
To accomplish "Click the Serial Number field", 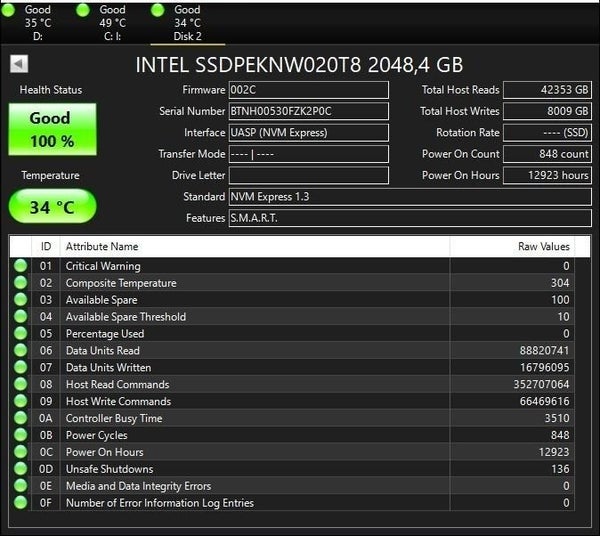I will [x=308, y=111].
